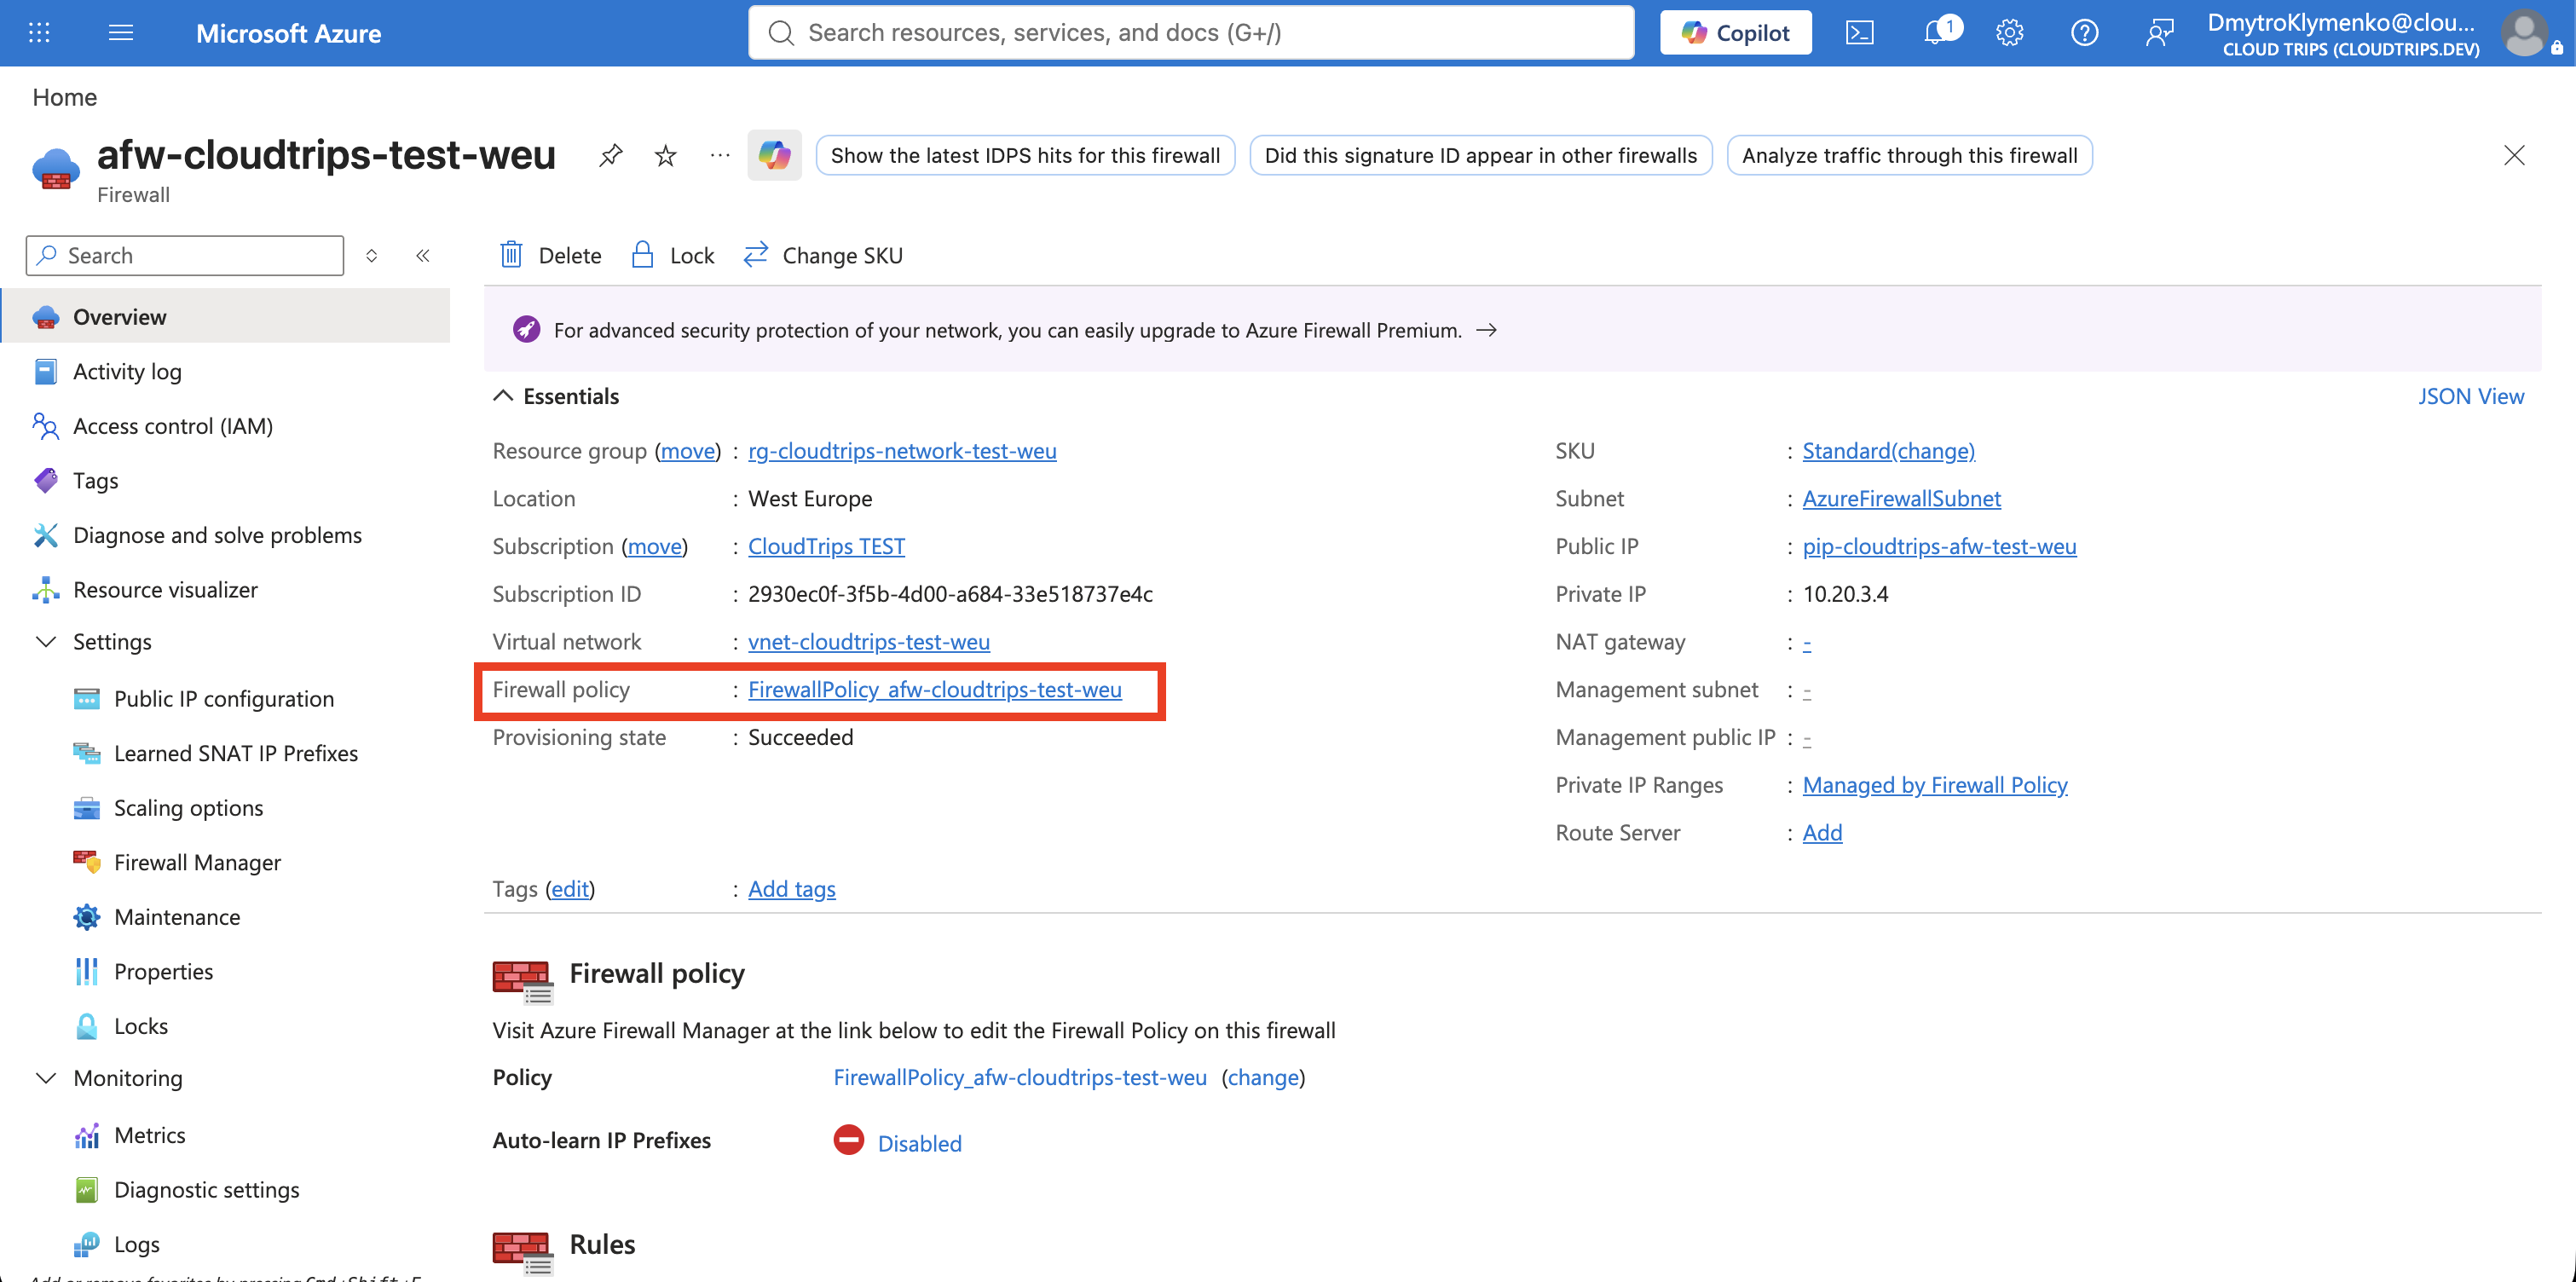This screenshot has height=1282, width=2576.
Task: Open the Azure portal waffle app launcher
Action: point(39,33)
